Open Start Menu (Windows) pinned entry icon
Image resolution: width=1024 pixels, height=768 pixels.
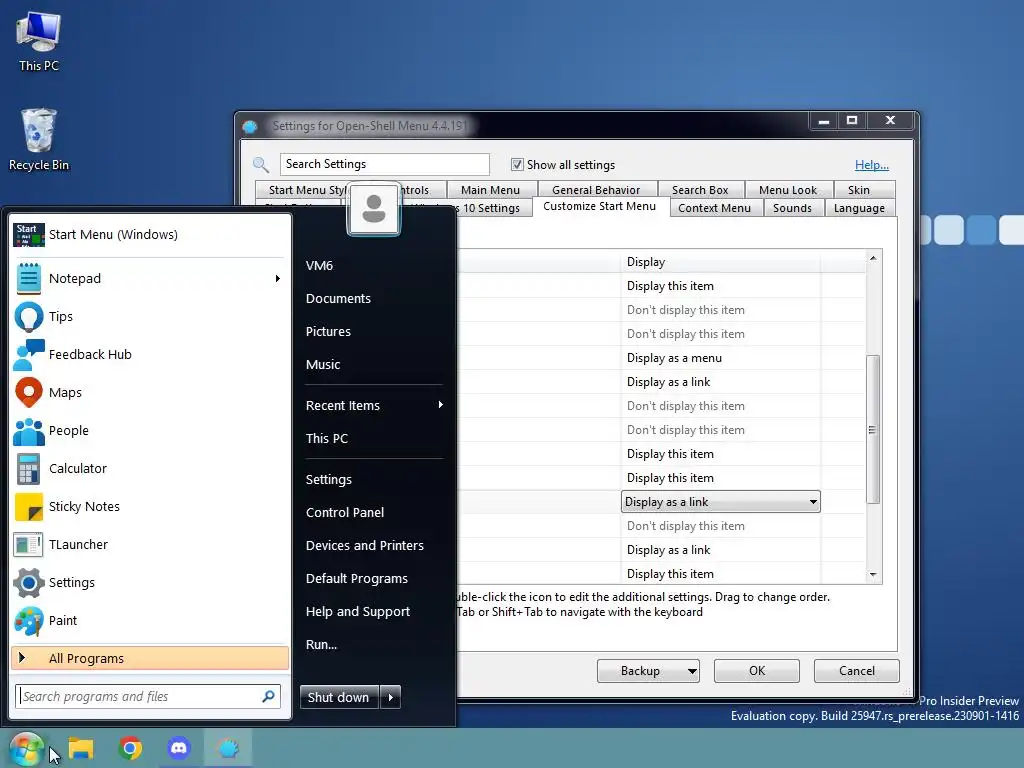29,234
